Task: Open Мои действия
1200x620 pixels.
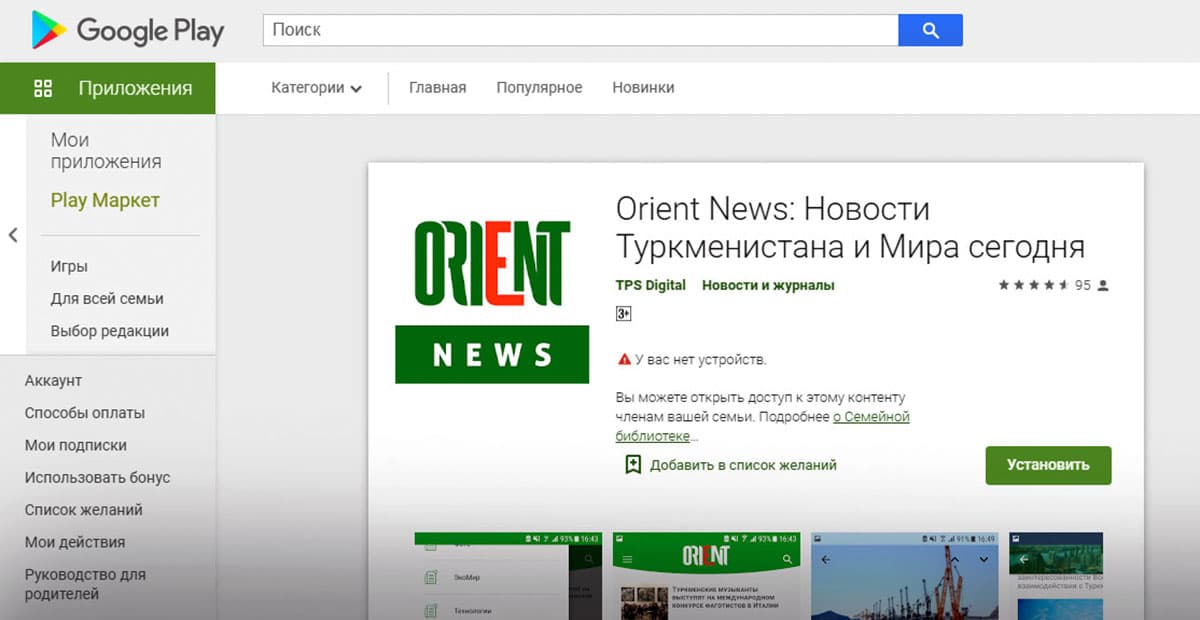Action: (75, 542)
